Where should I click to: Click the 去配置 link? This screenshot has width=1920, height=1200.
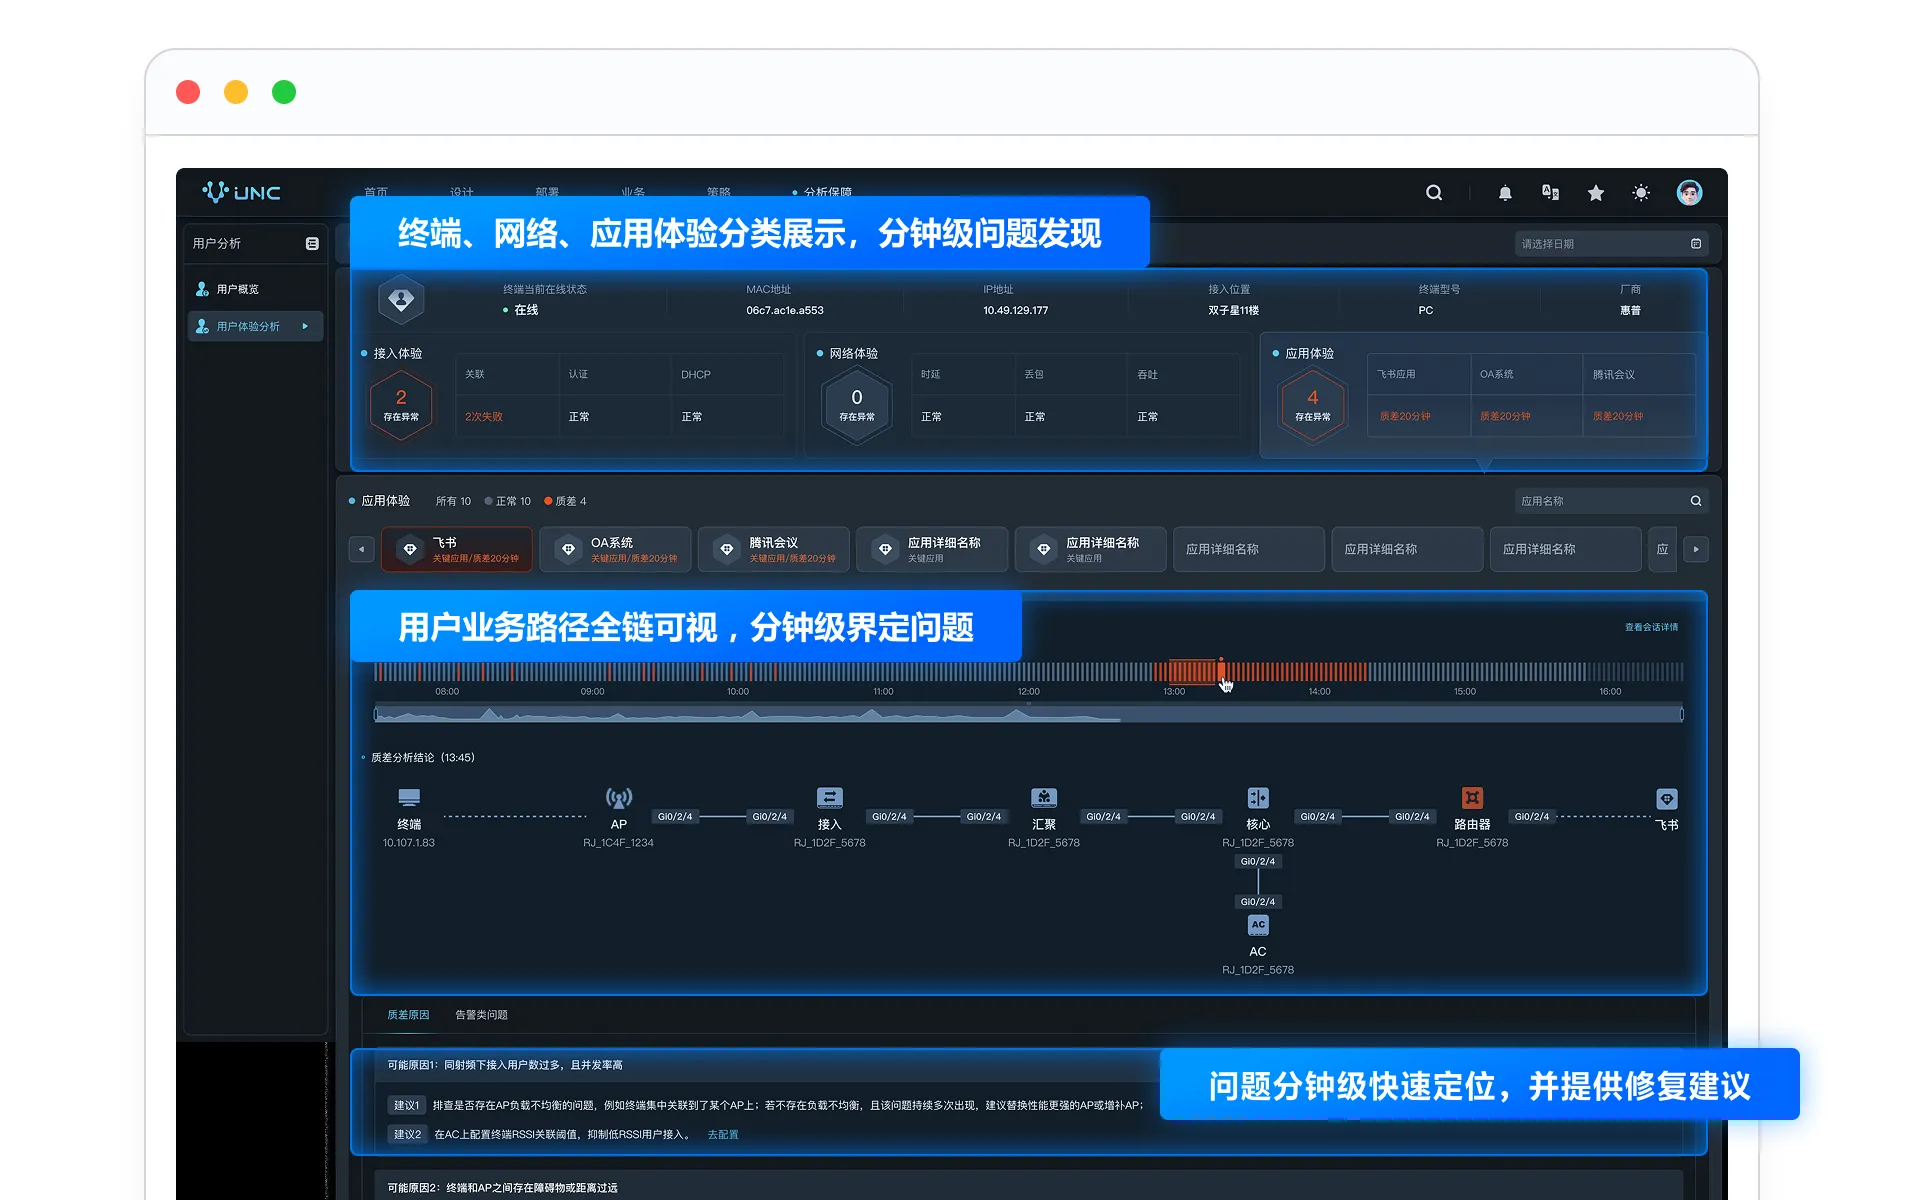point(722,1135)
